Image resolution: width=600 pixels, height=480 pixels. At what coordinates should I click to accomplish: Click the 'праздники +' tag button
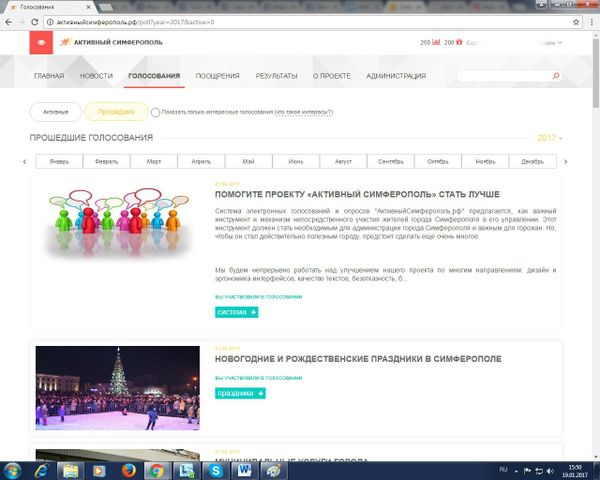pos(240,393)
